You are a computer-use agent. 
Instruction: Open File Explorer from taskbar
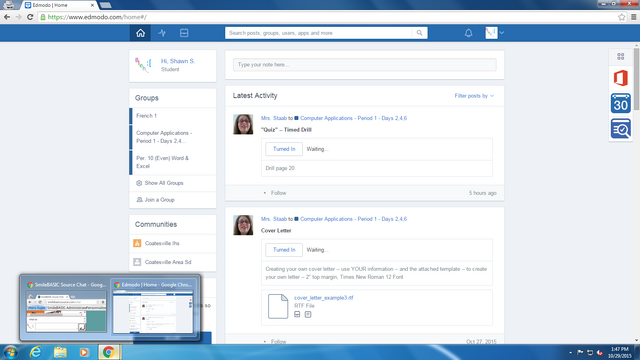tap(60, 352)
